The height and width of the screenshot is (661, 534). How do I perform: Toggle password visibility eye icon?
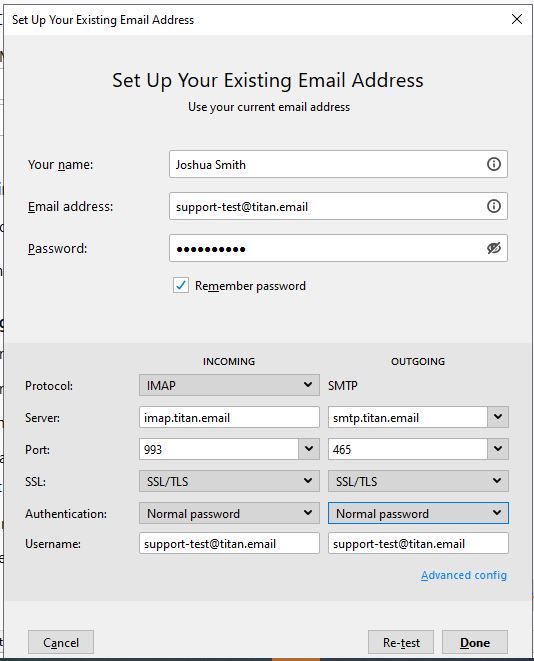494,248
